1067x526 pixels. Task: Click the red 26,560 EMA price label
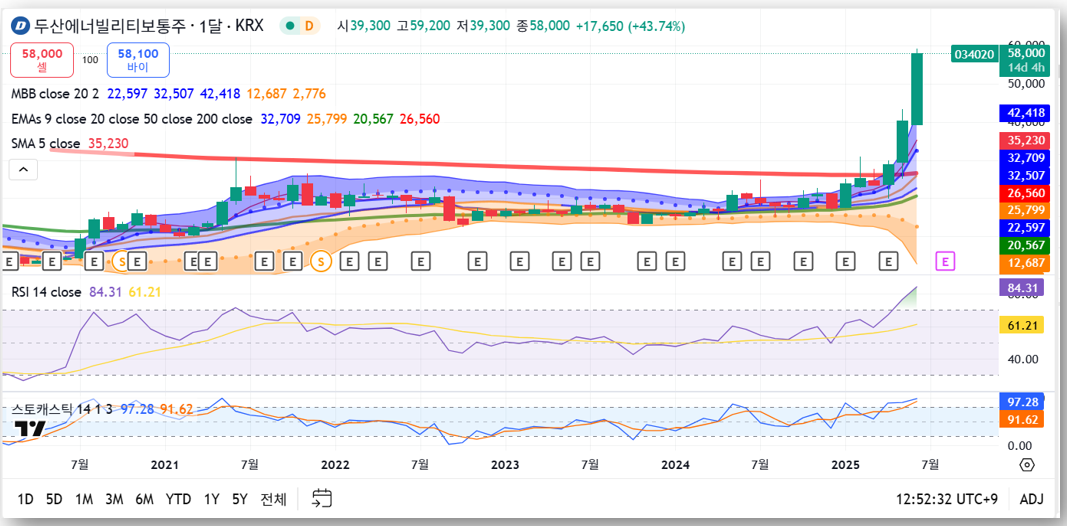coord(1023,193)
